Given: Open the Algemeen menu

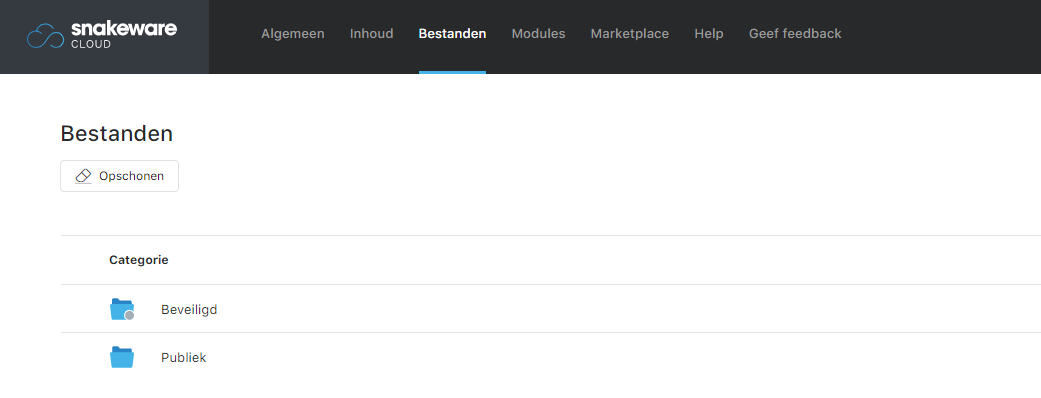Looking at the screenshot, I should (293, 34).
